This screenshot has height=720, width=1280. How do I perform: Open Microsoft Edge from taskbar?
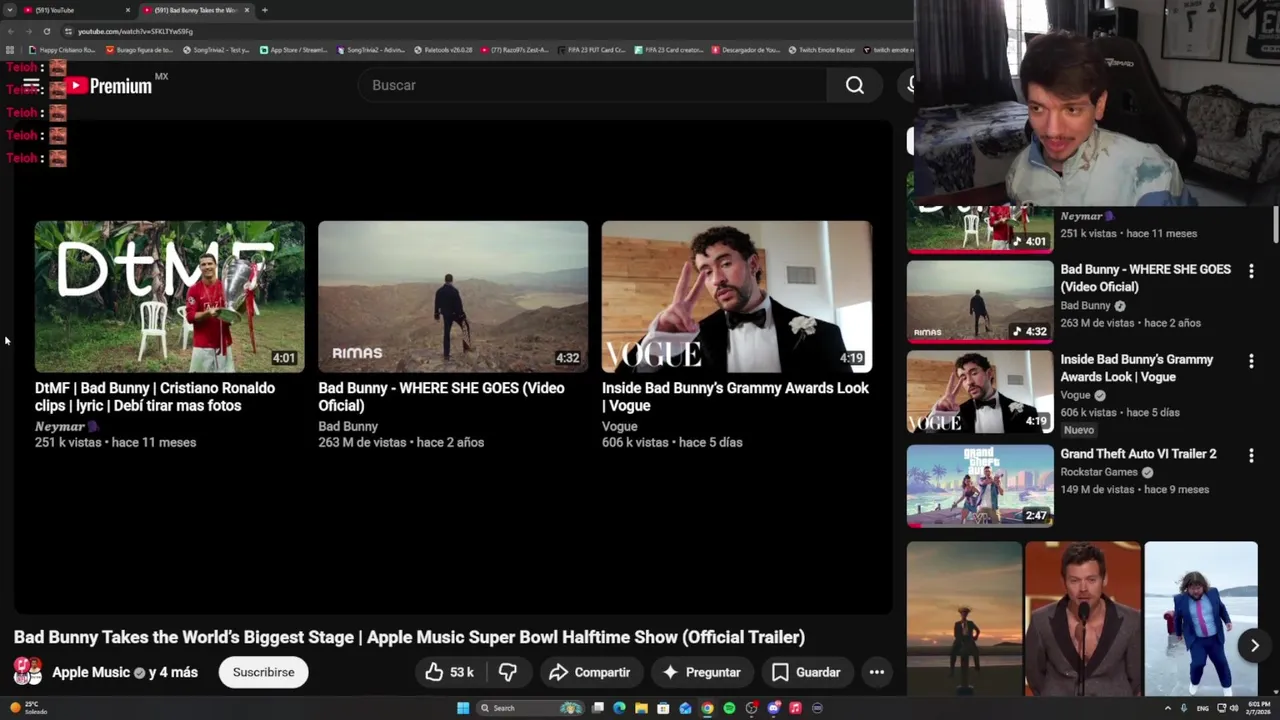coord(619,708)
